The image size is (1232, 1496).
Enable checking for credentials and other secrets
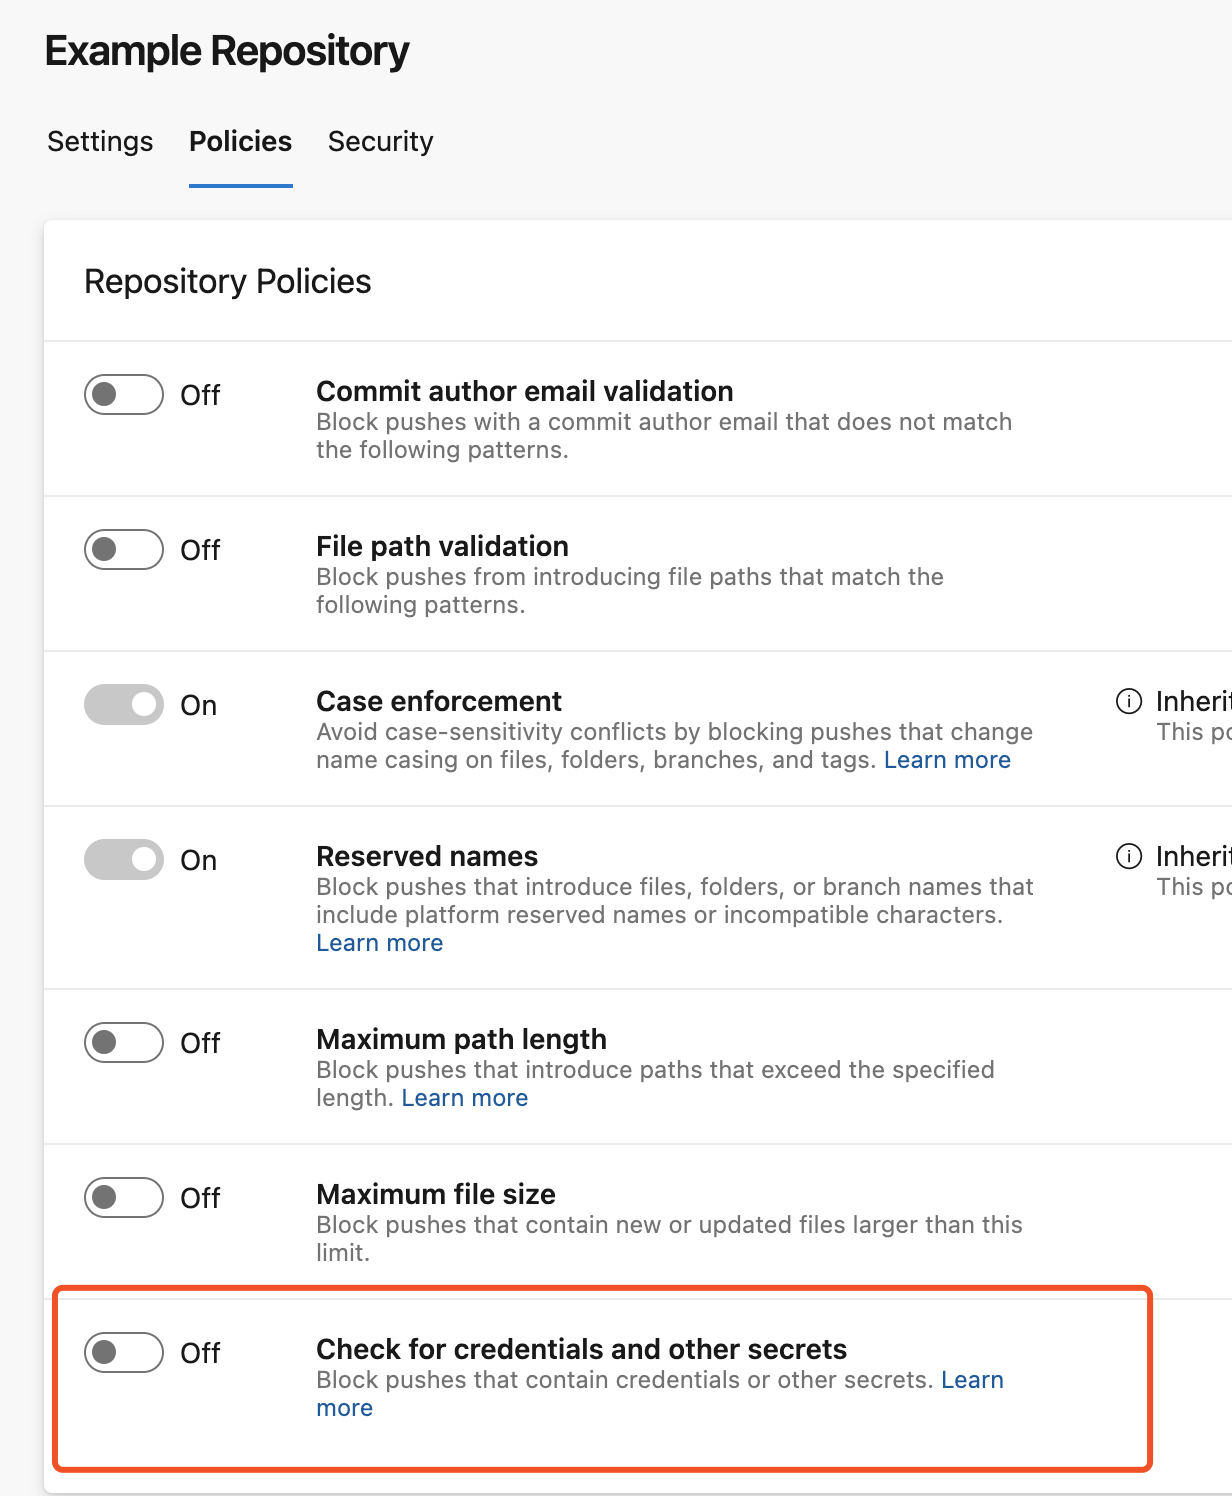point(122,1354)
